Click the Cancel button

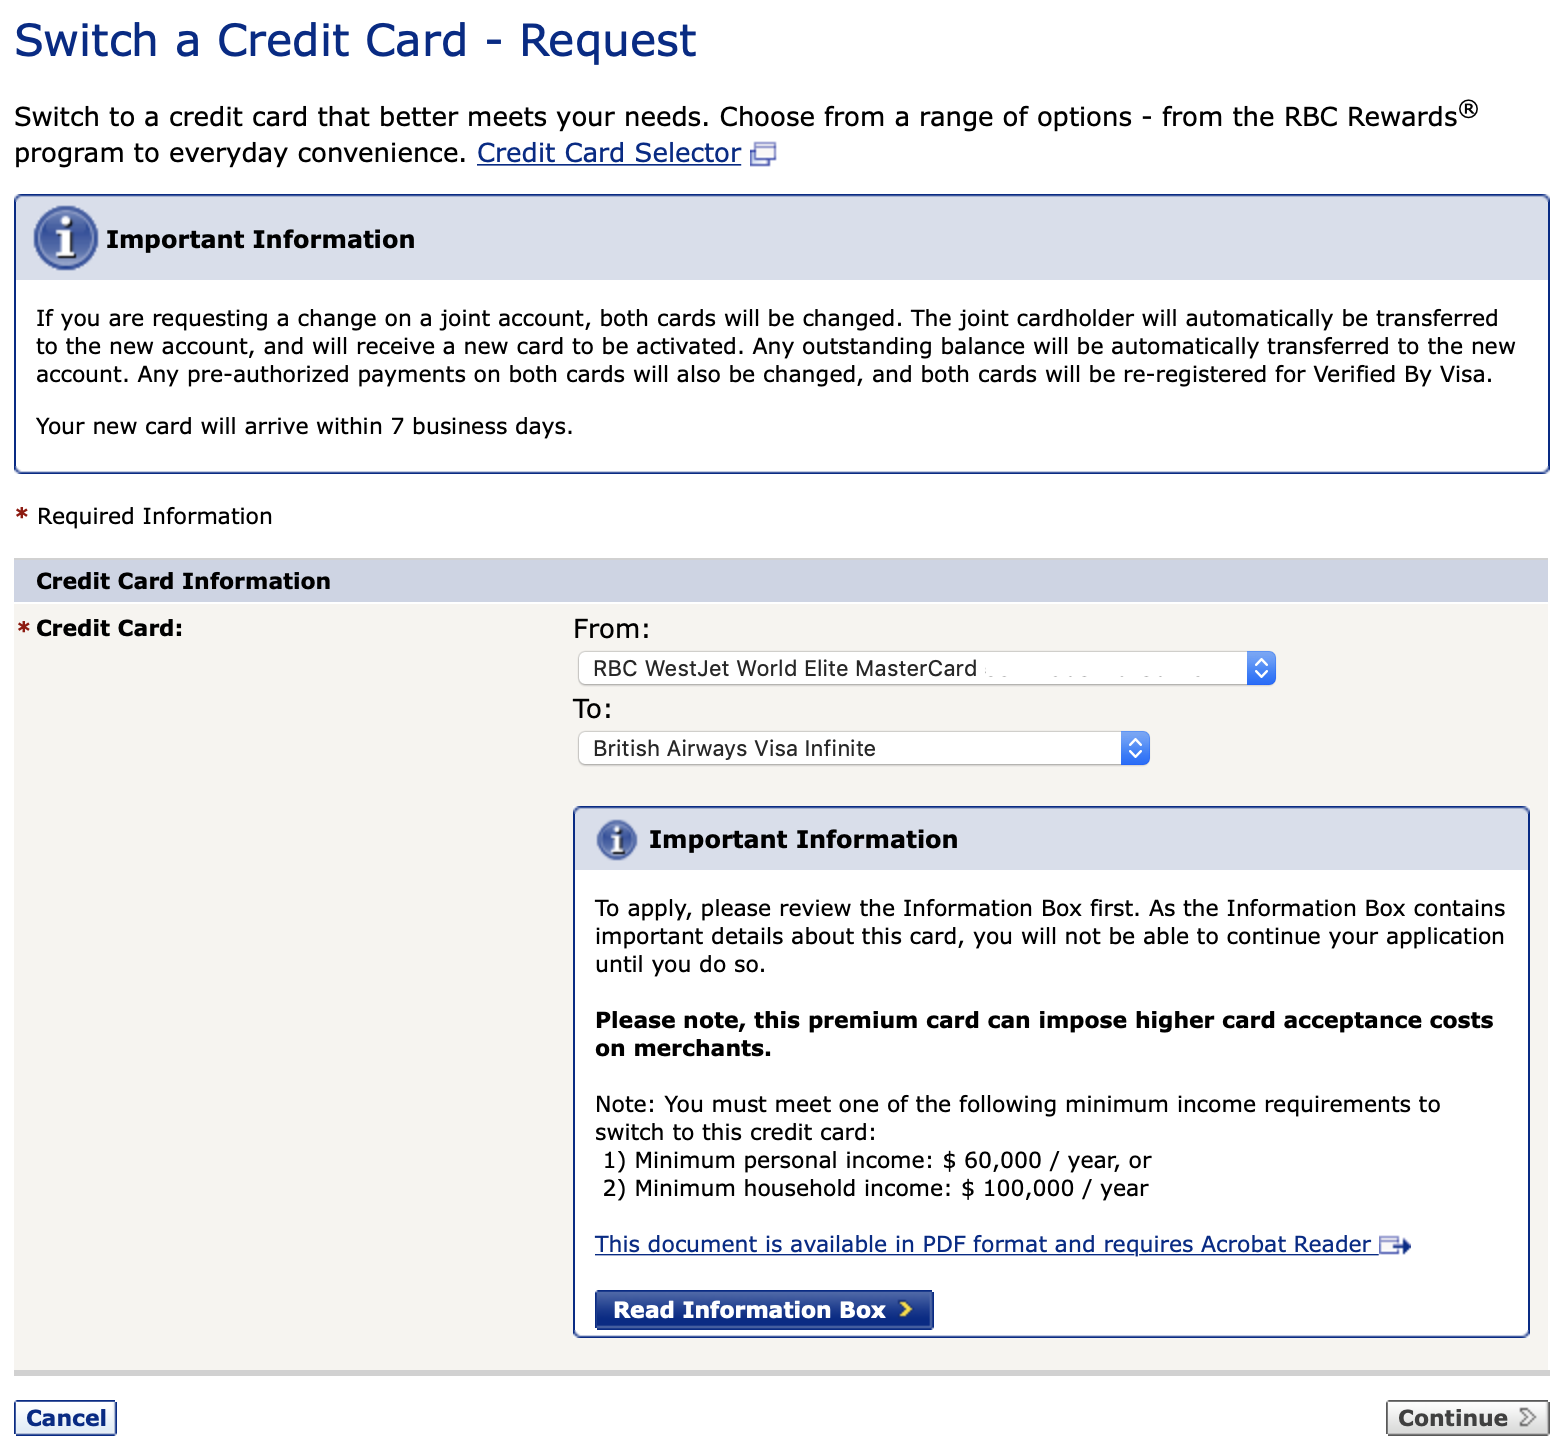[66, 1418]
